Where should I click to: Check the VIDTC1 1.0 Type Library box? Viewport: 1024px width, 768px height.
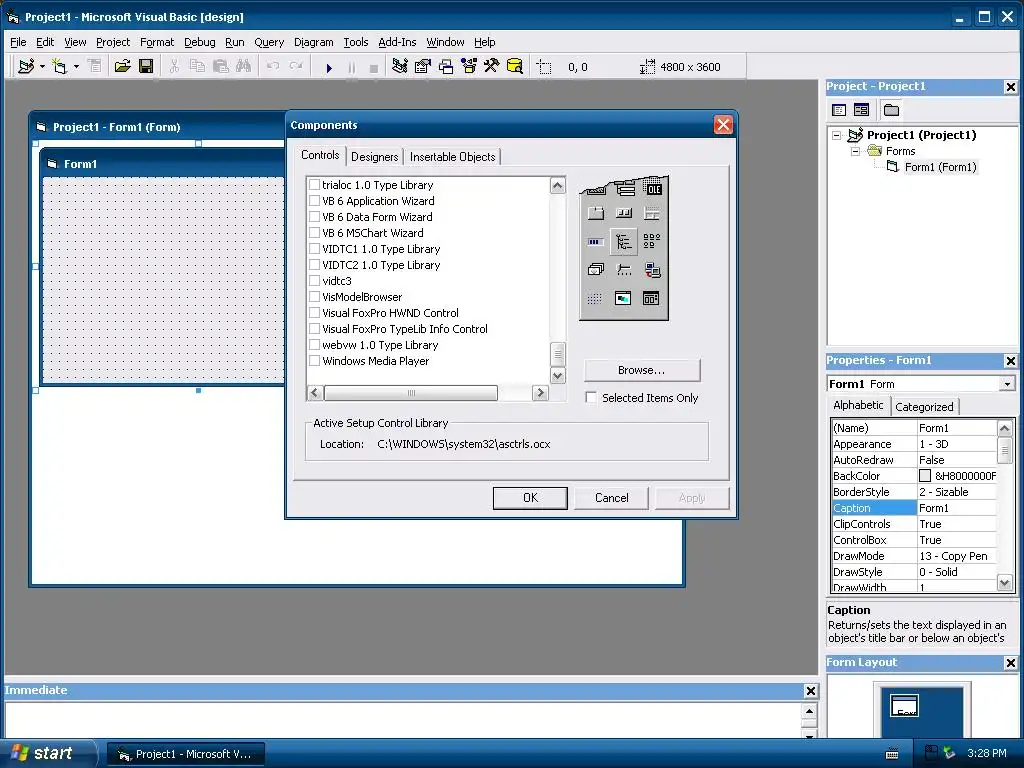click(314, 249)
